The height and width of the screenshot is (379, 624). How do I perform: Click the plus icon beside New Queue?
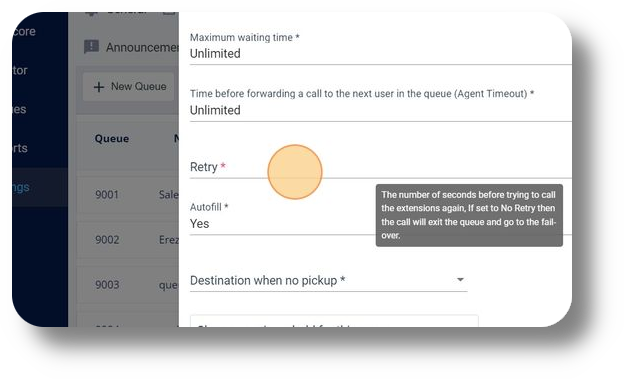[99, 87]
